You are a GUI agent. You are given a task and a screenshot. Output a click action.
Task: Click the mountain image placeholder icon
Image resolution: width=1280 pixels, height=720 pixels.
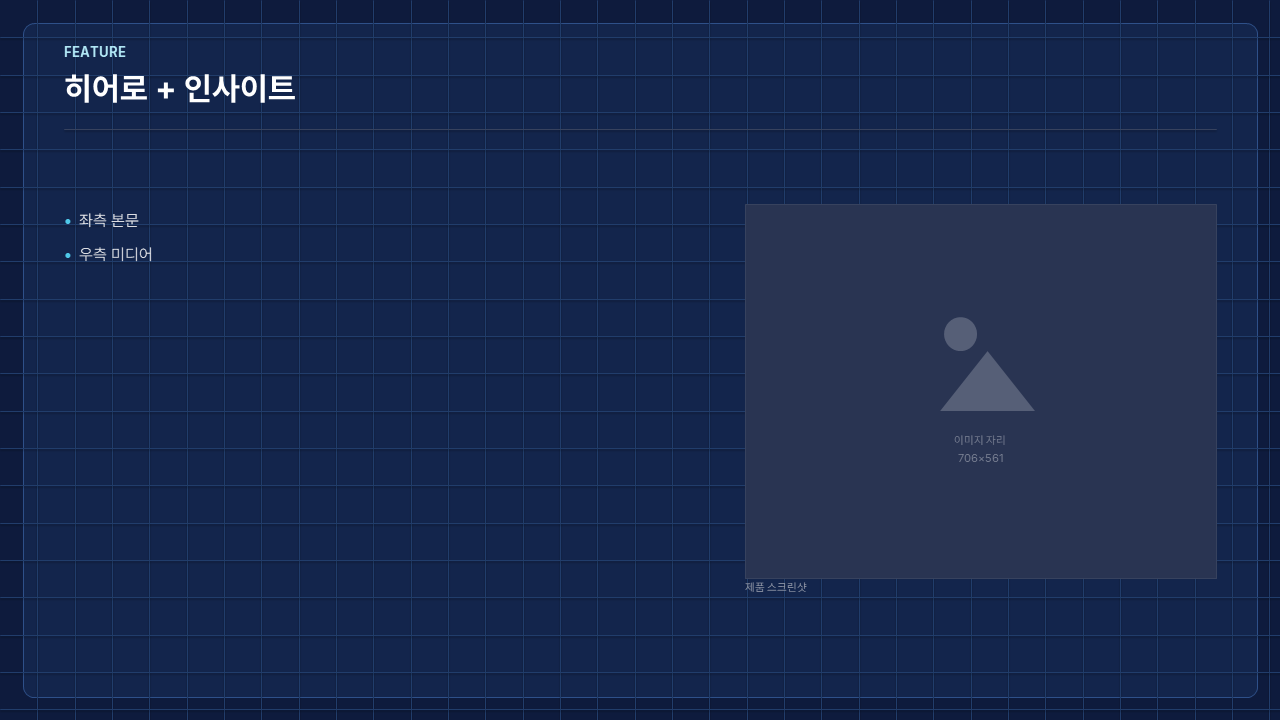[987, 364]
